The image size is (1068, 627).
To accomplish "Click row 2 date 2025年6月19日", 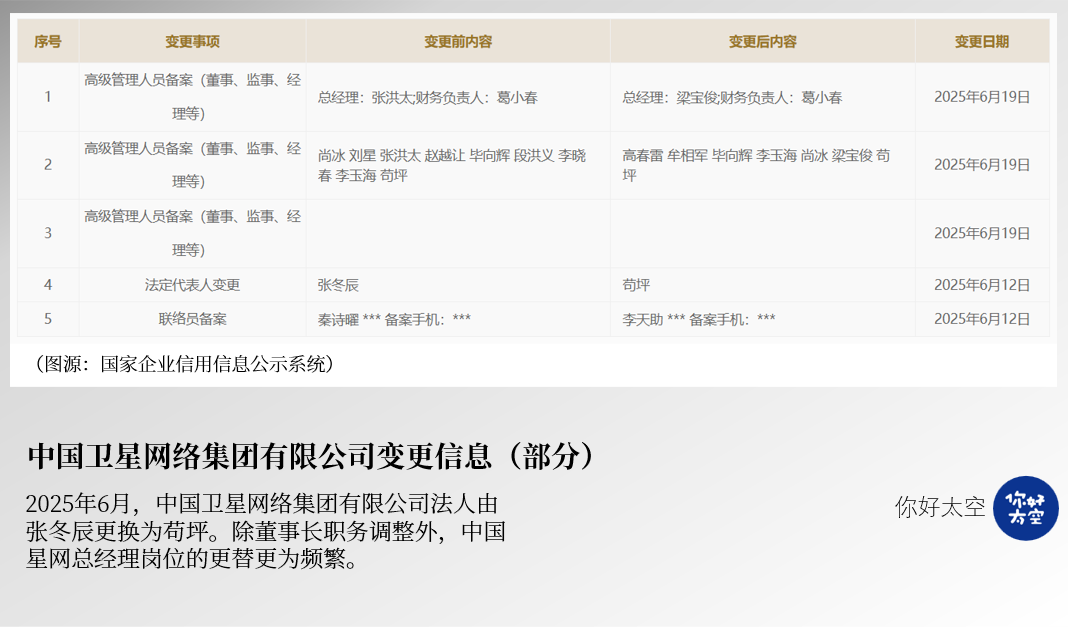I will point(982,165).
